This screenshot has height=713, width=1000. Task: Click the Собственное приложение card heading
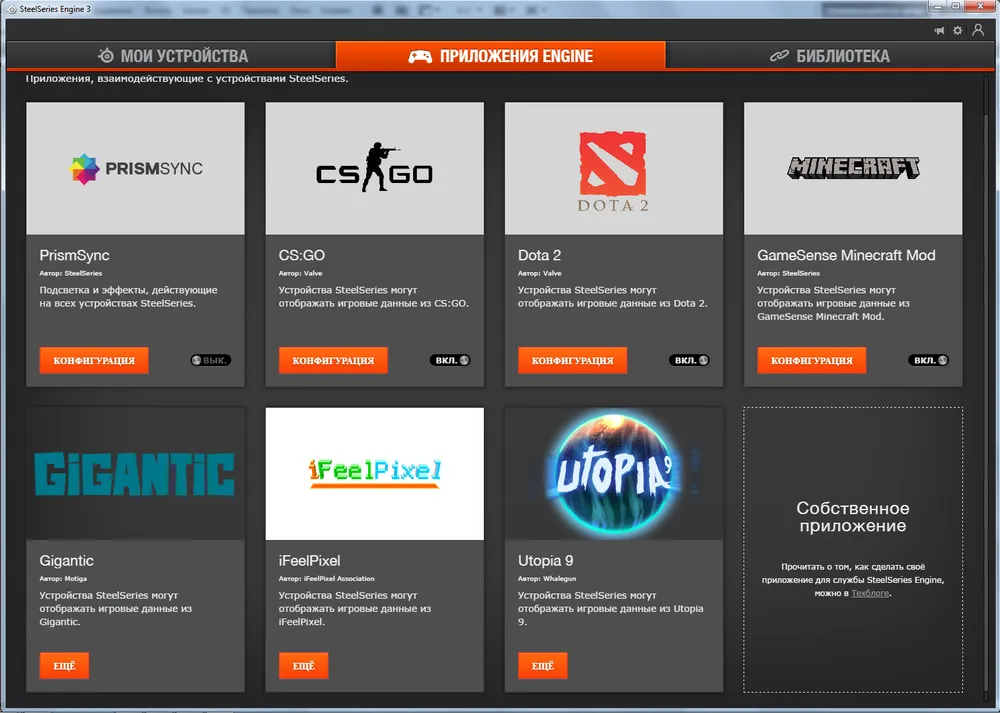pos(853,517)
